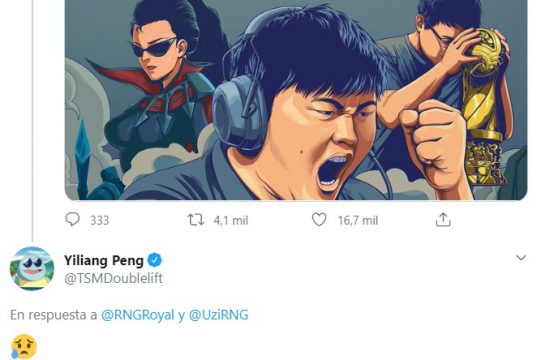Viewport: 537px width, 360px height.
Task: View the 4,1 mil retweets count
Action: click(x=231, y=220)
